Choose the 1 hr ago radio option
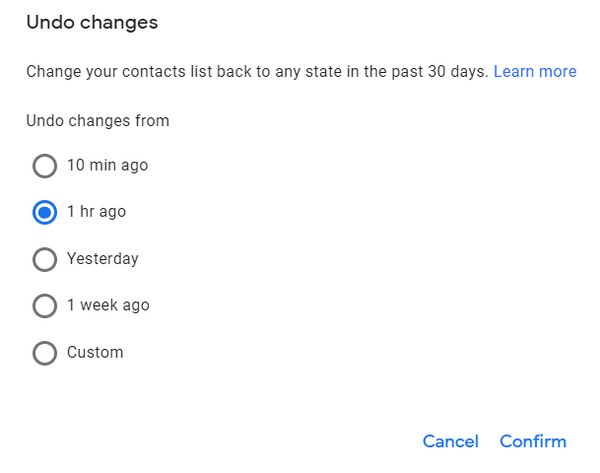The image size is (600, 473). click(x=44, y=212)
